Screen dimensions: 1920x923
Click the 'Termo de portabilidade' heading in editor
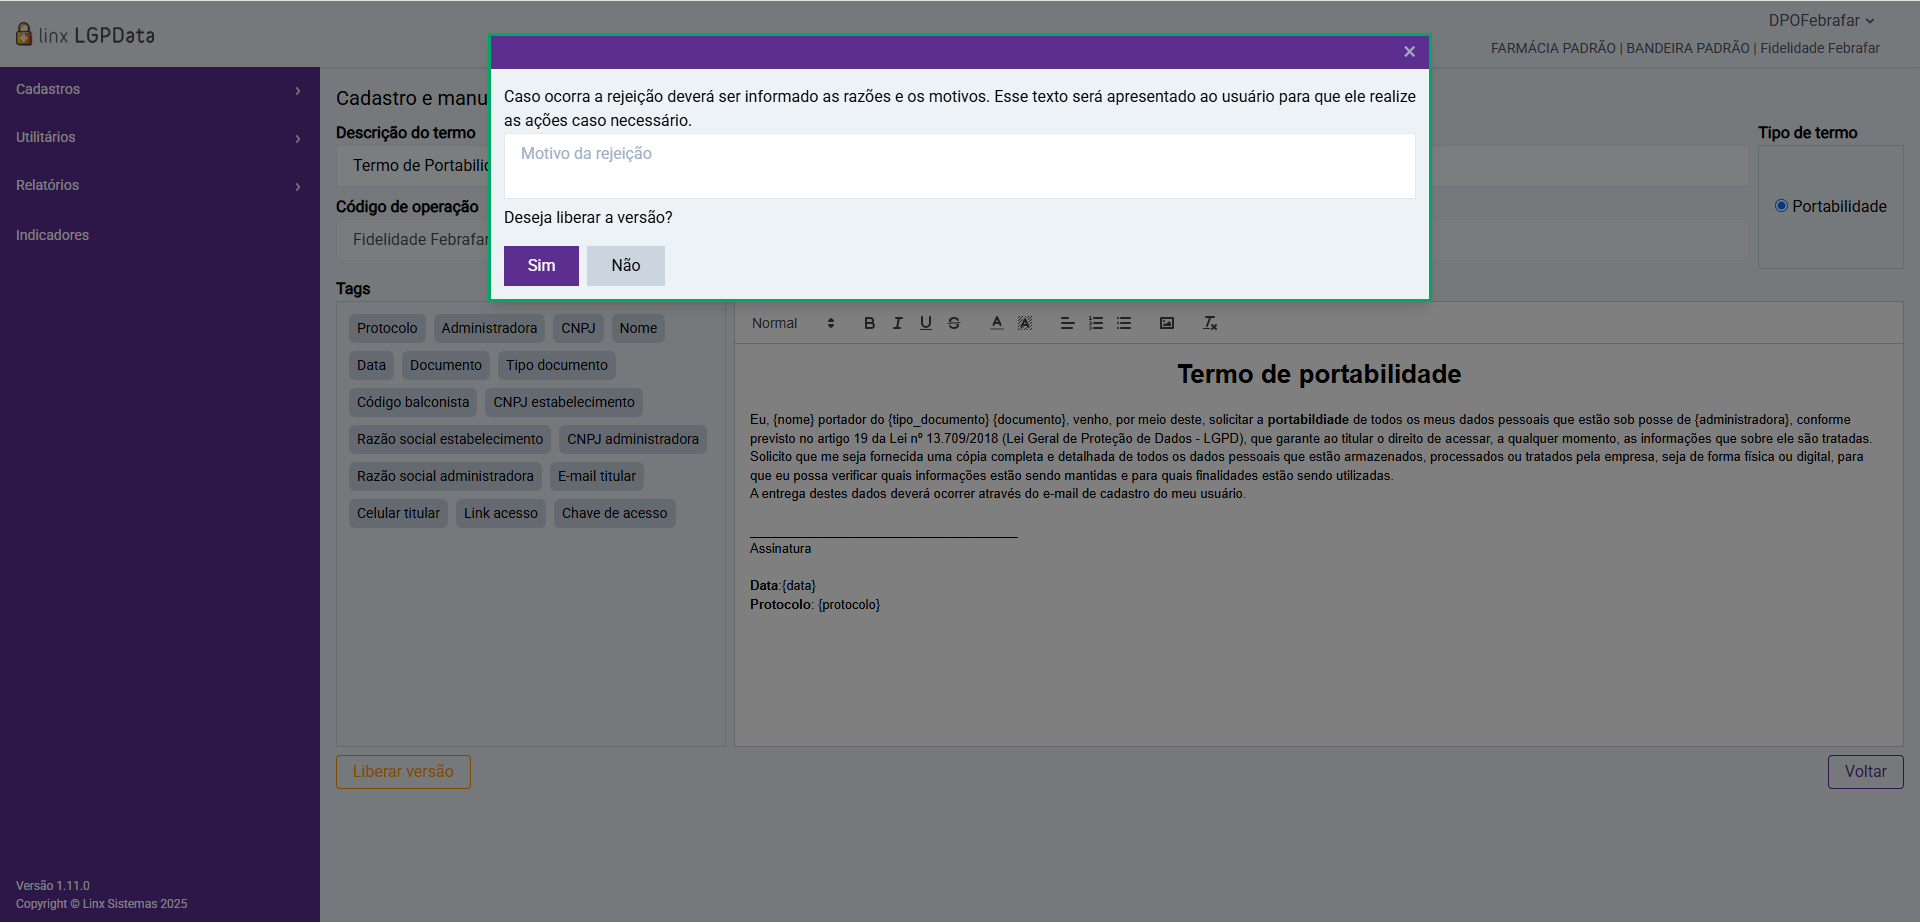(1319, 374)
